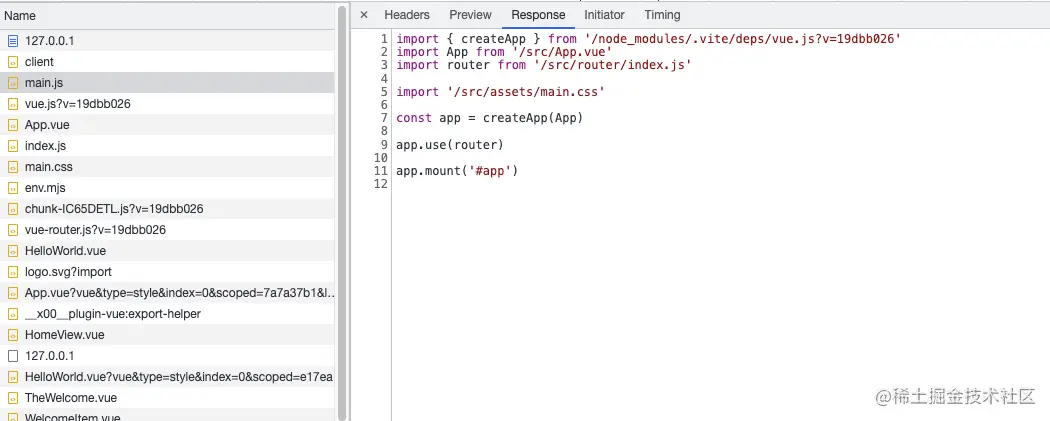Screen dimensions: 1050x421
Task: Click the file icon next to App.vue
Action: pyautogui.click(x=13, y=124)
